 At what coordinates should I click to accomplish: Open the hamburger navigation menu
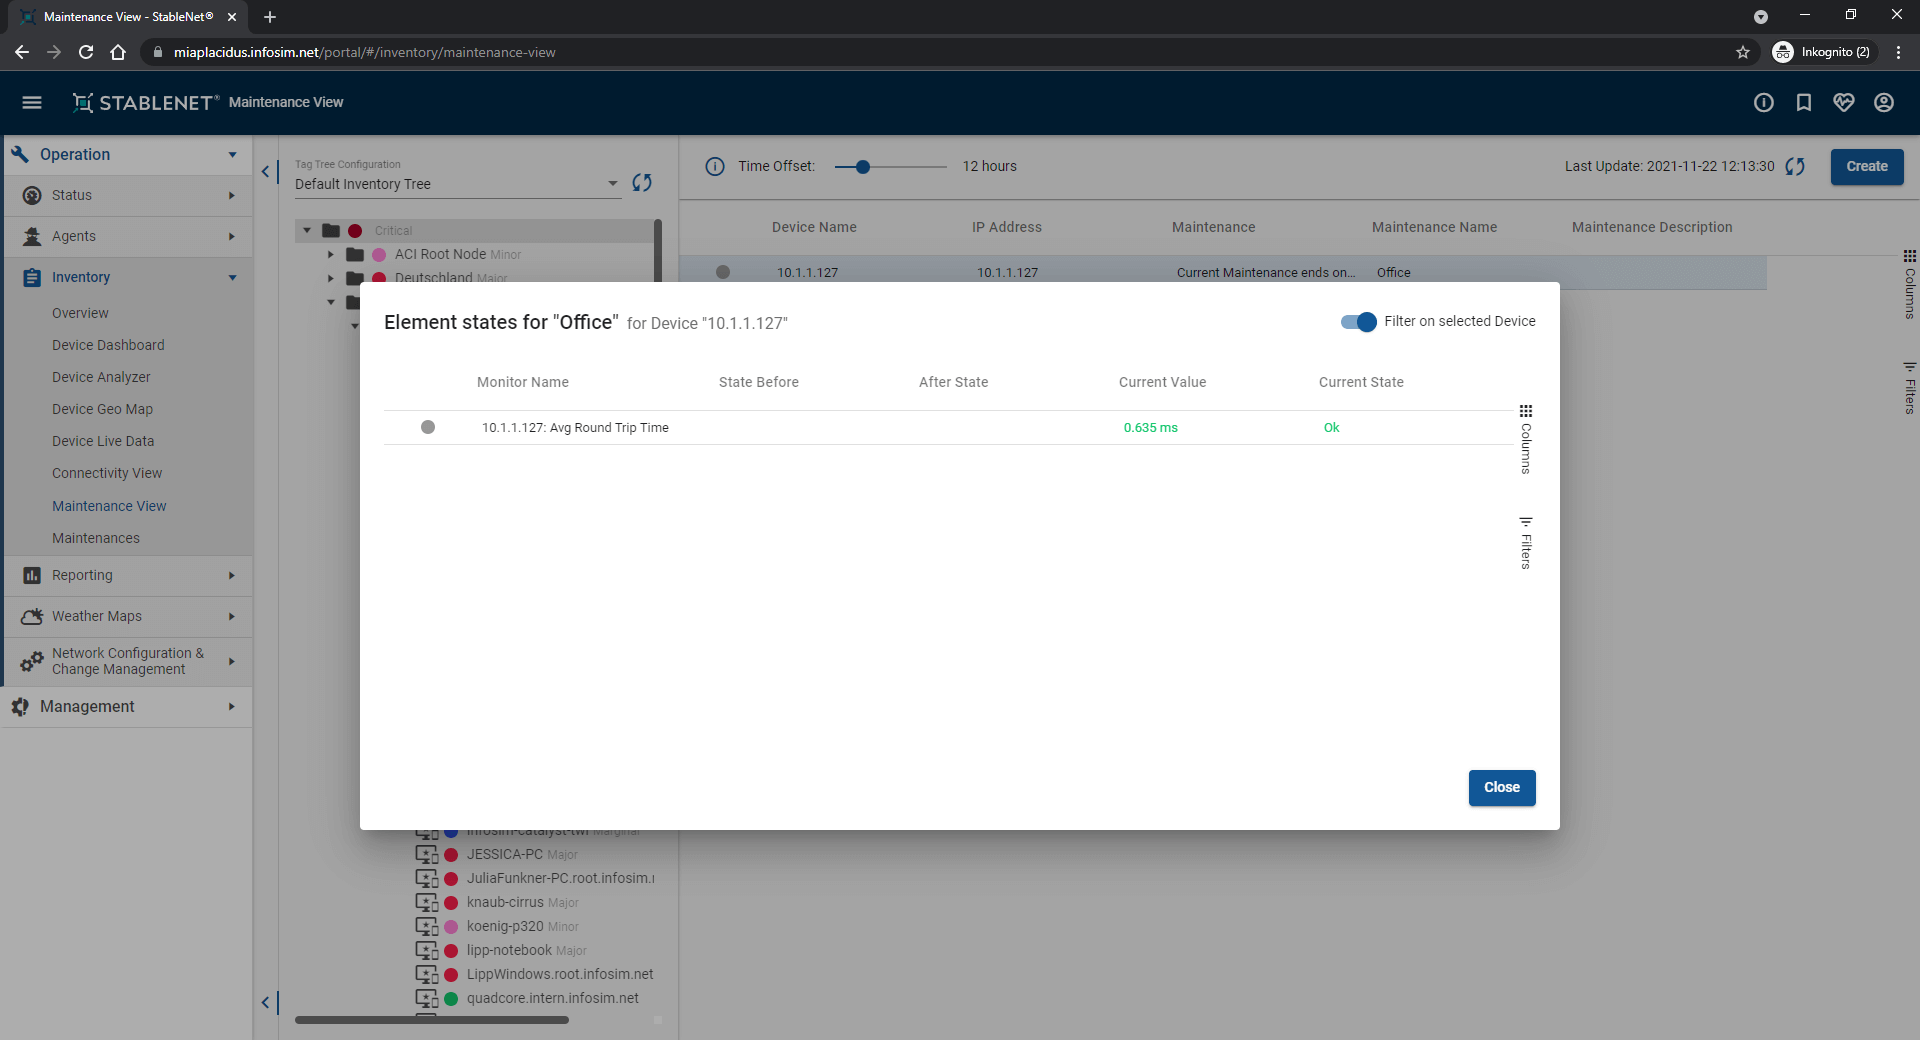[32, 102]
